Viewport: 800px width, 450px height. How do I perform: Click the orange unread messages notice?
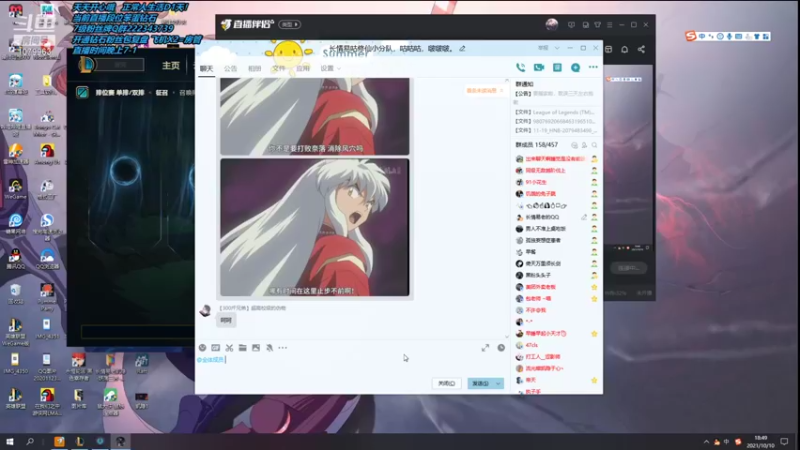point(481,91)
